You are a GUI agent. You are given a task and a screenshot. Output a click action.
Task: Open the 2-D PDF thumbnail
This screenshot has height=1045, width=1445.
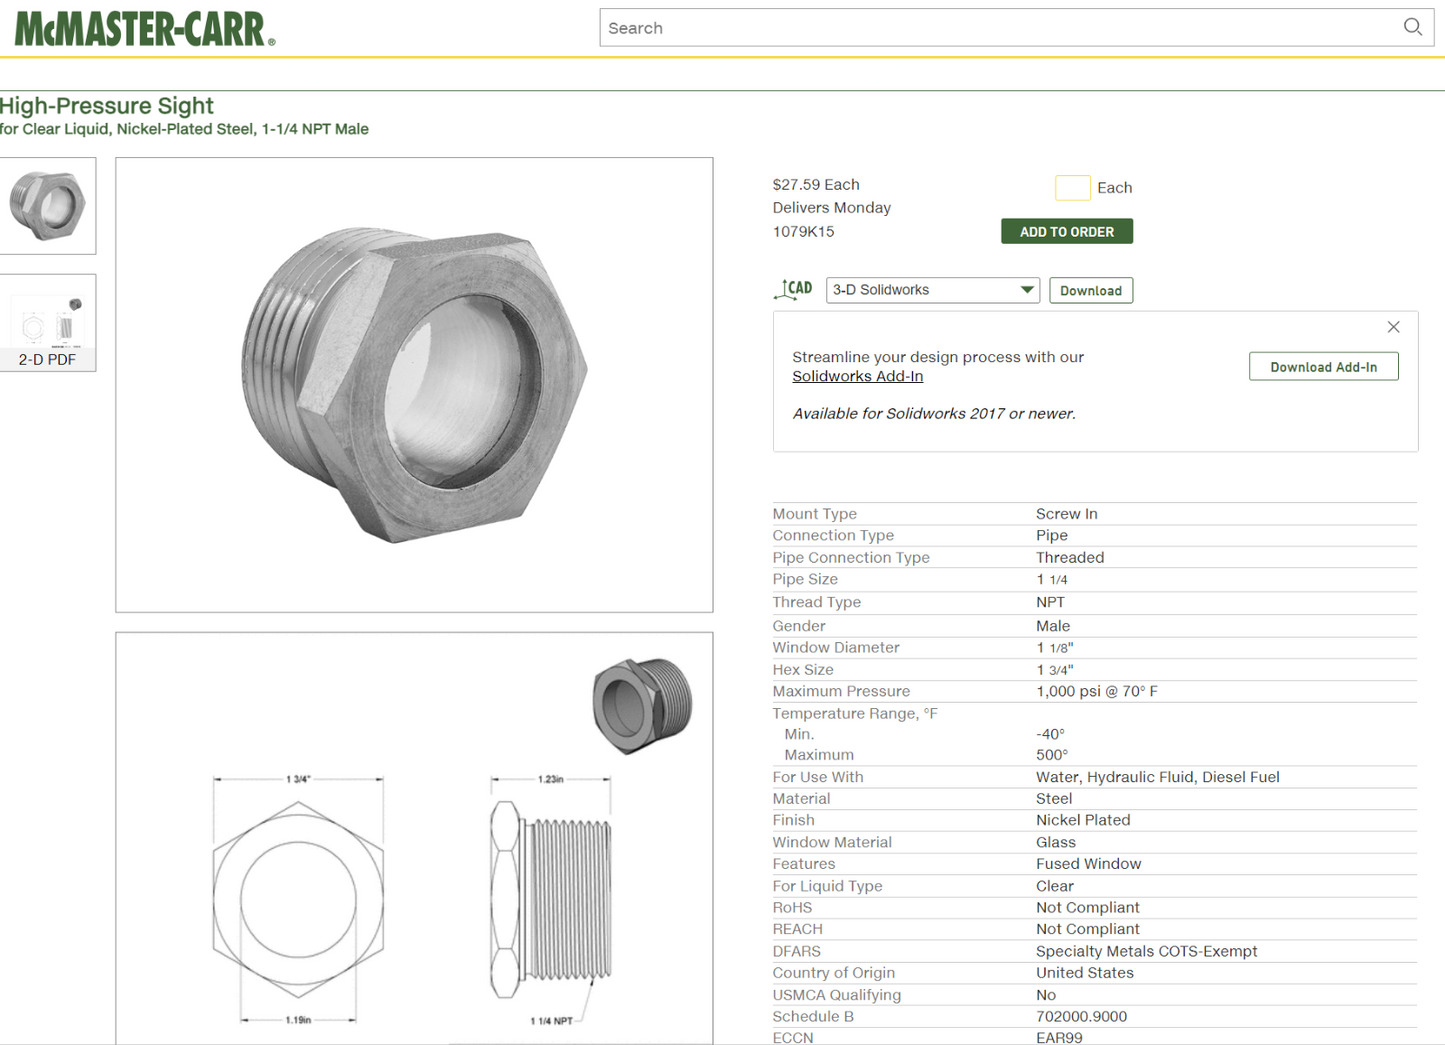pyautogui.click(x=48, y=323)
